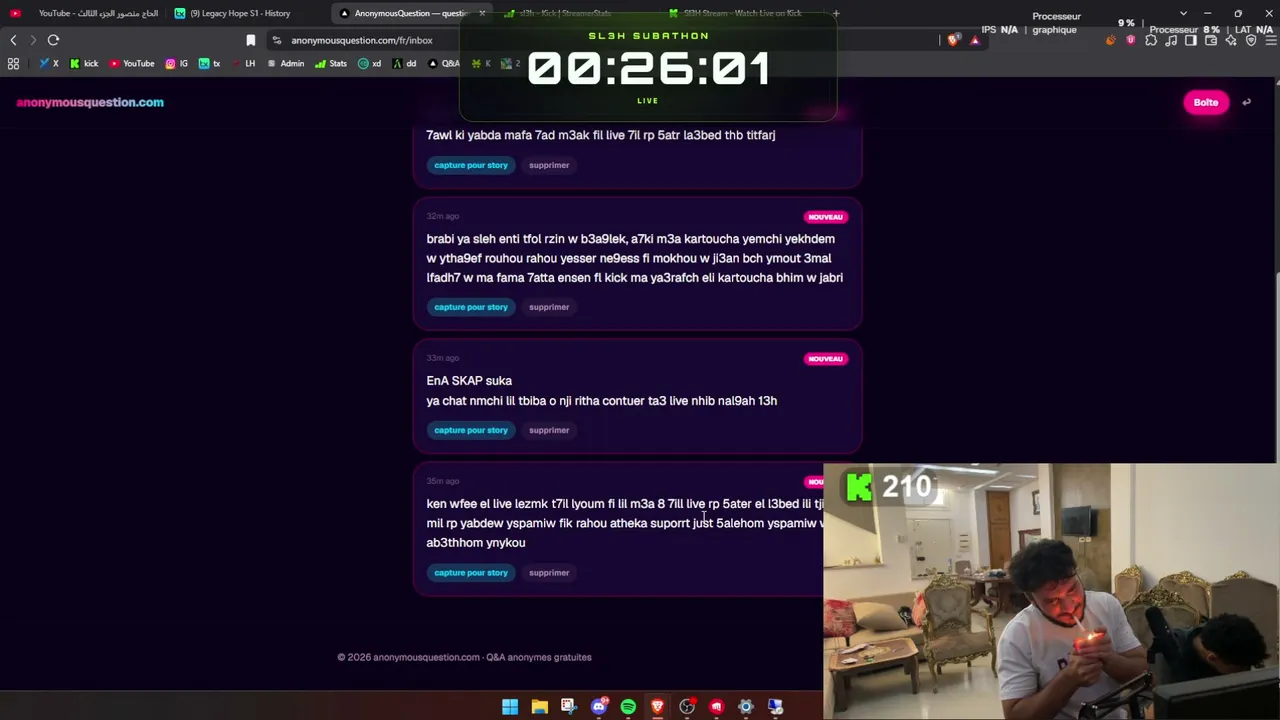The width and height of the screenshot is (1280, 720).
Task: Open the Windows Start menu
Action: tap(510, 707)
